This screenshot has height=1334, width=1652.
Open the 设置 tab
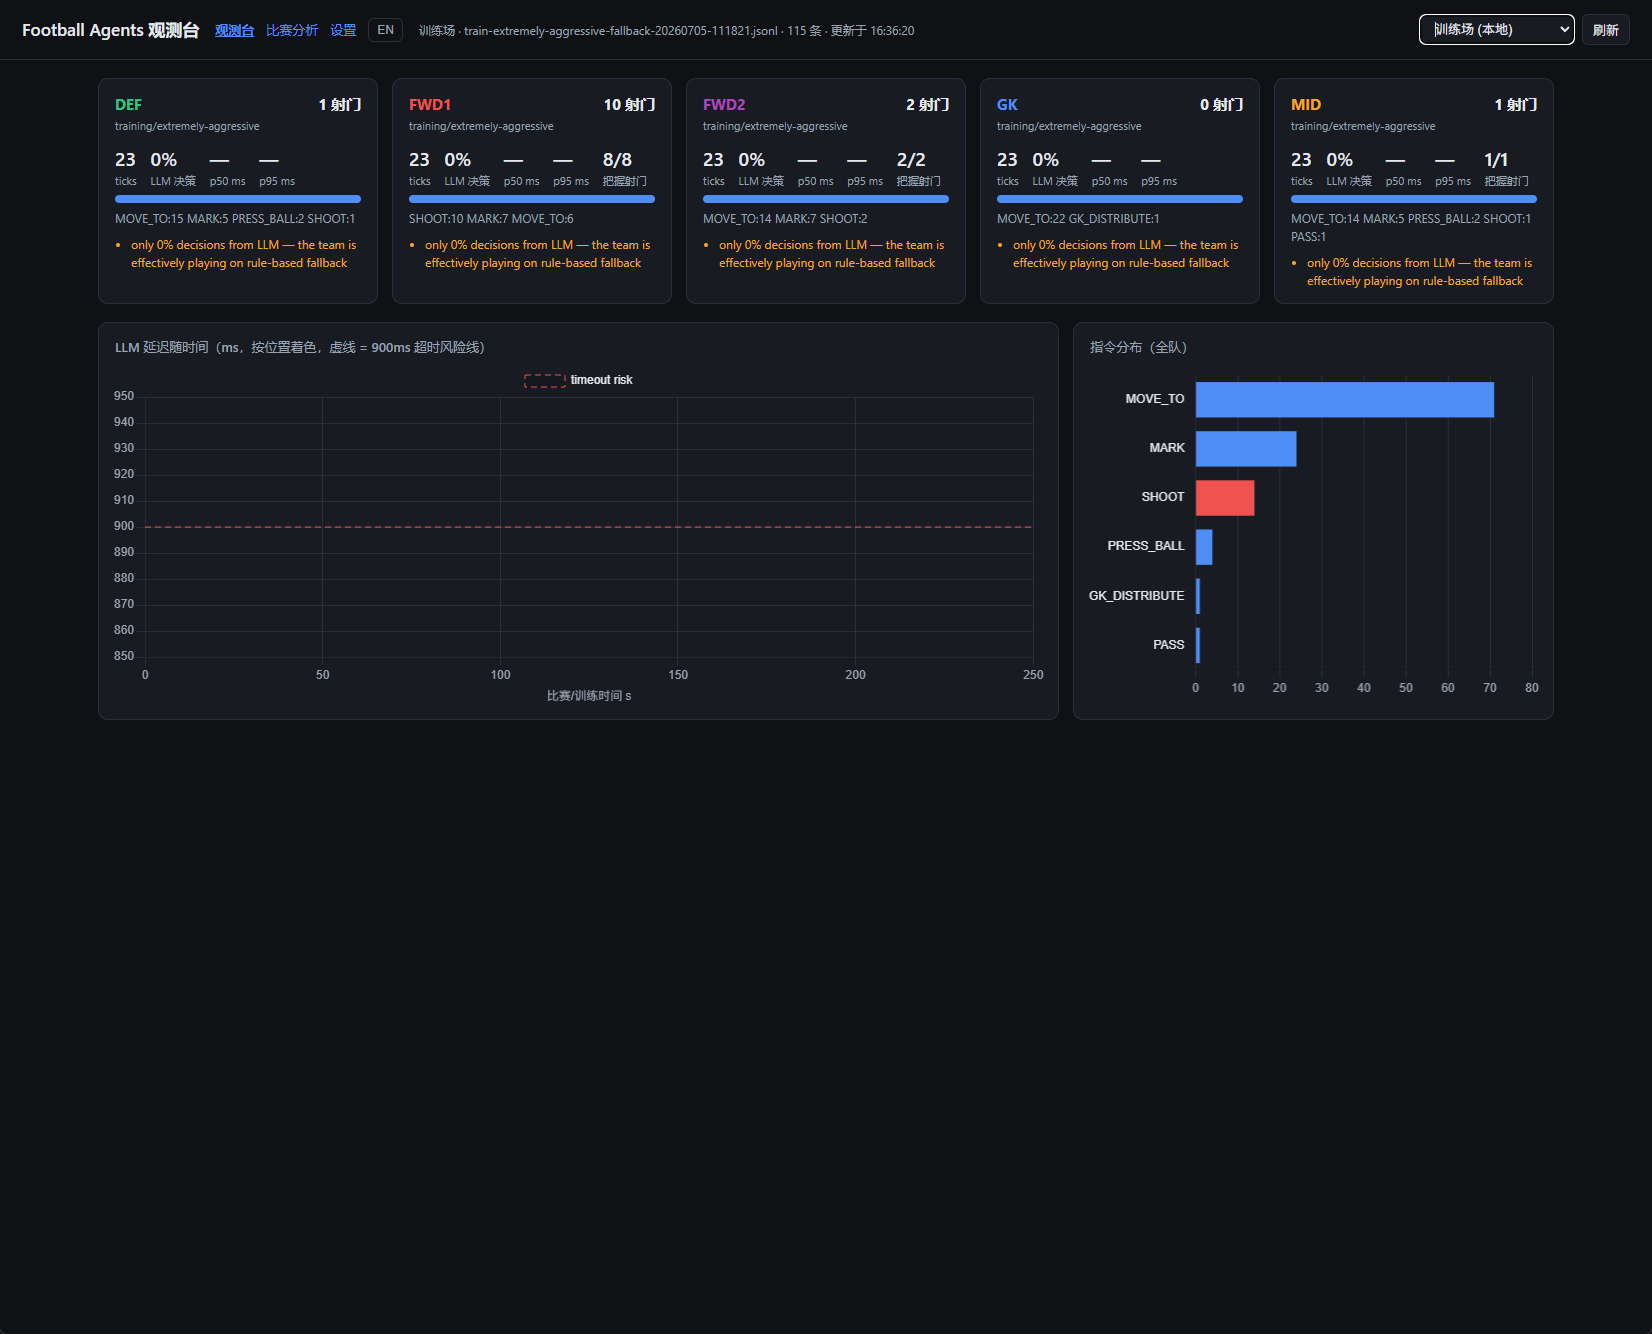coord(343,30)
